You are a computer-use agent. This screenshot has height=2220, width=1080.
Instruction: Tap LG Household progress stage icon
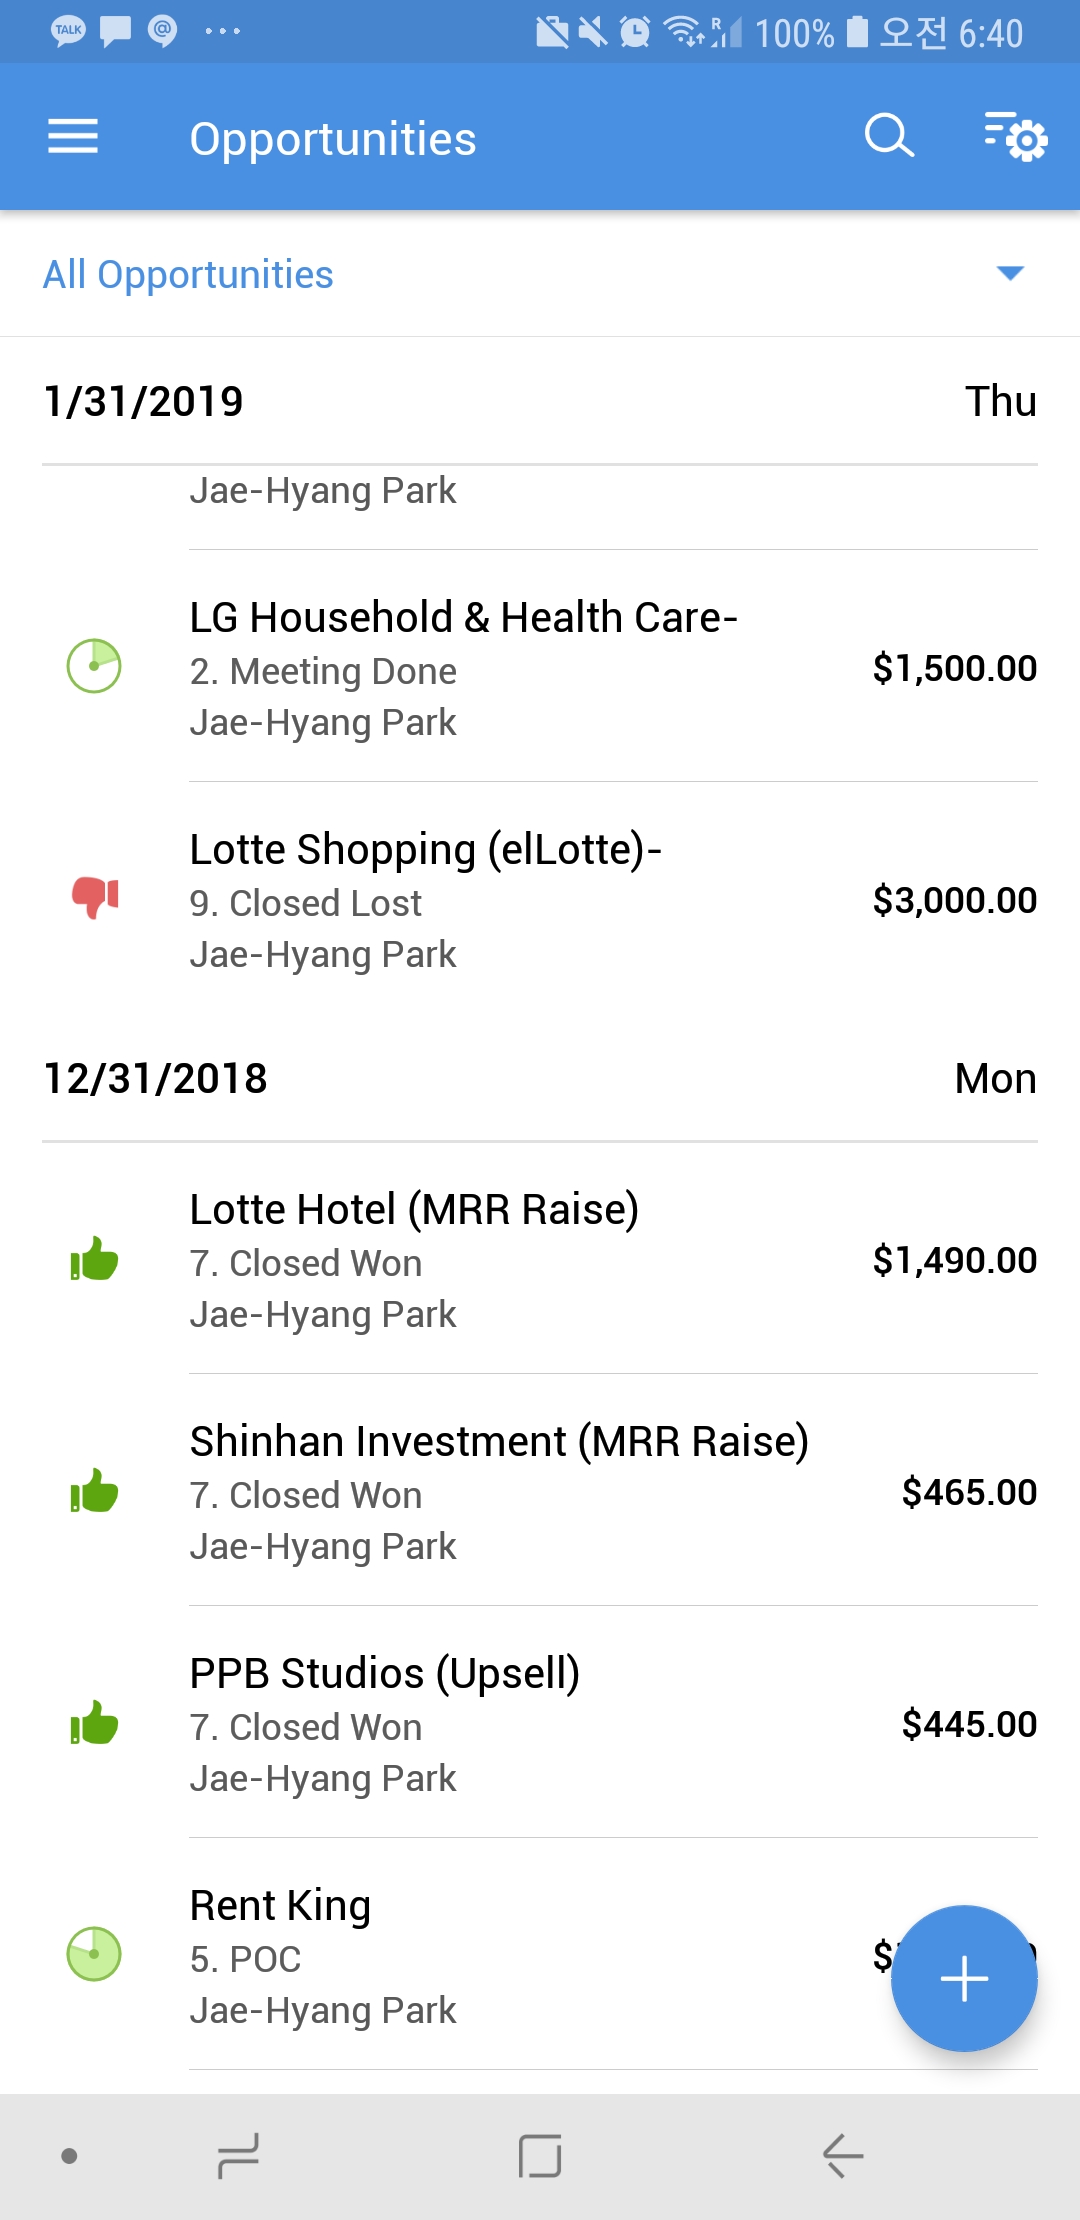point(94,666)
